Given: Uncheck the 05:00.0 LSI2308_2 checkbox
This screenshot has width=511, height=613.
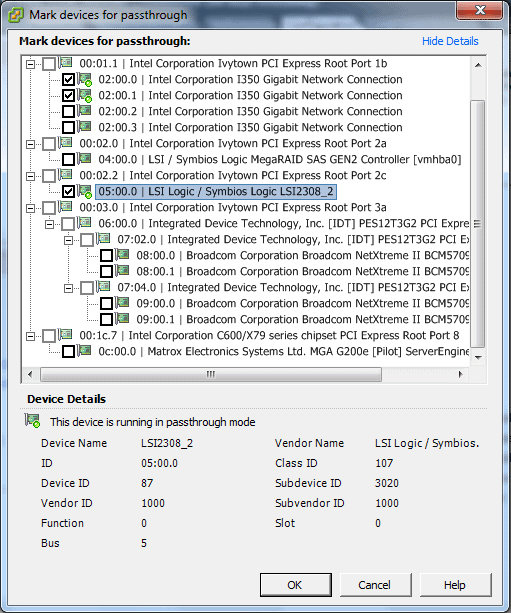Looking at the screenshot, I should 68,192.
